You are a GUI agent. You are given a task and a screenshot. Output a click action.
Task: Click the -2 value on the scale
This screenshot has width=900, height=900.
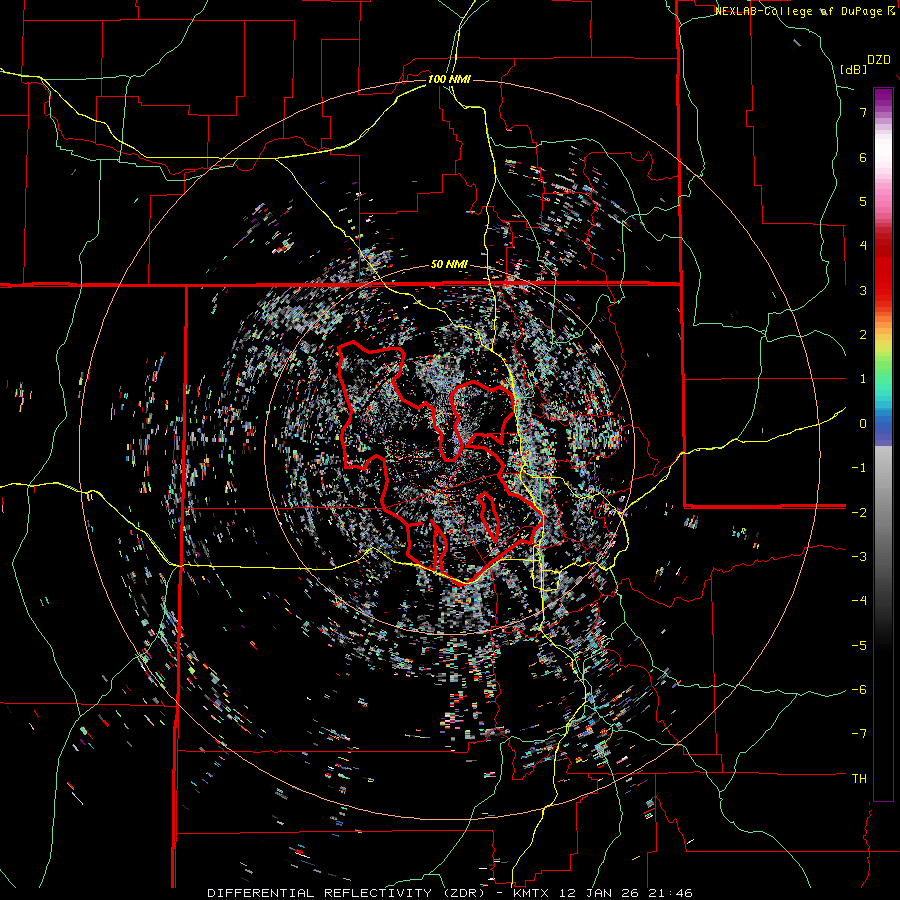(x=859, y=512)
